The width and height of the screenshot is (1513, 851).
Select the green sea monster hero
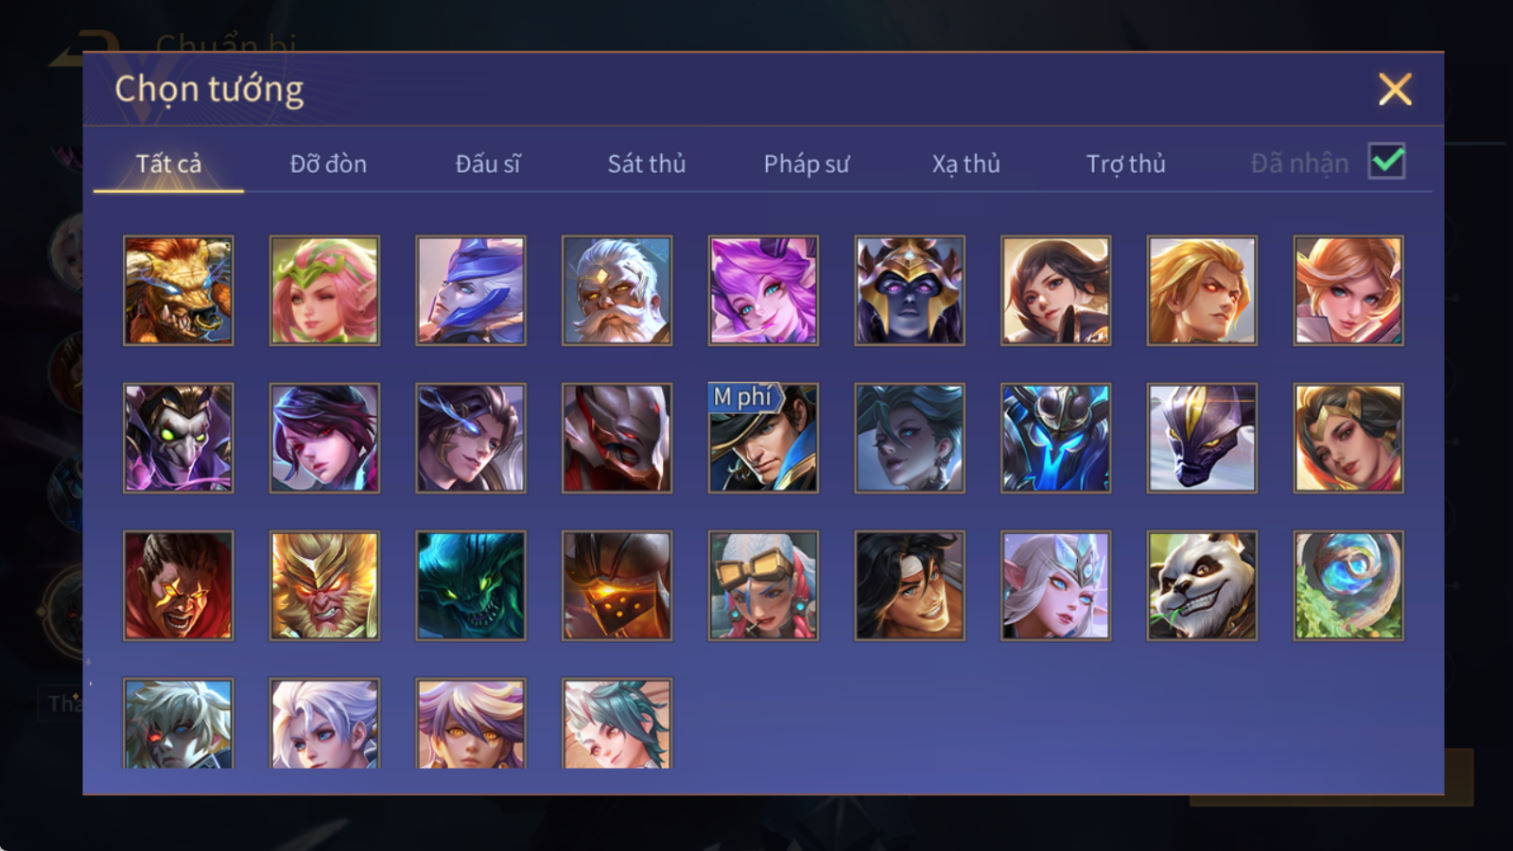tap(470, 586)
